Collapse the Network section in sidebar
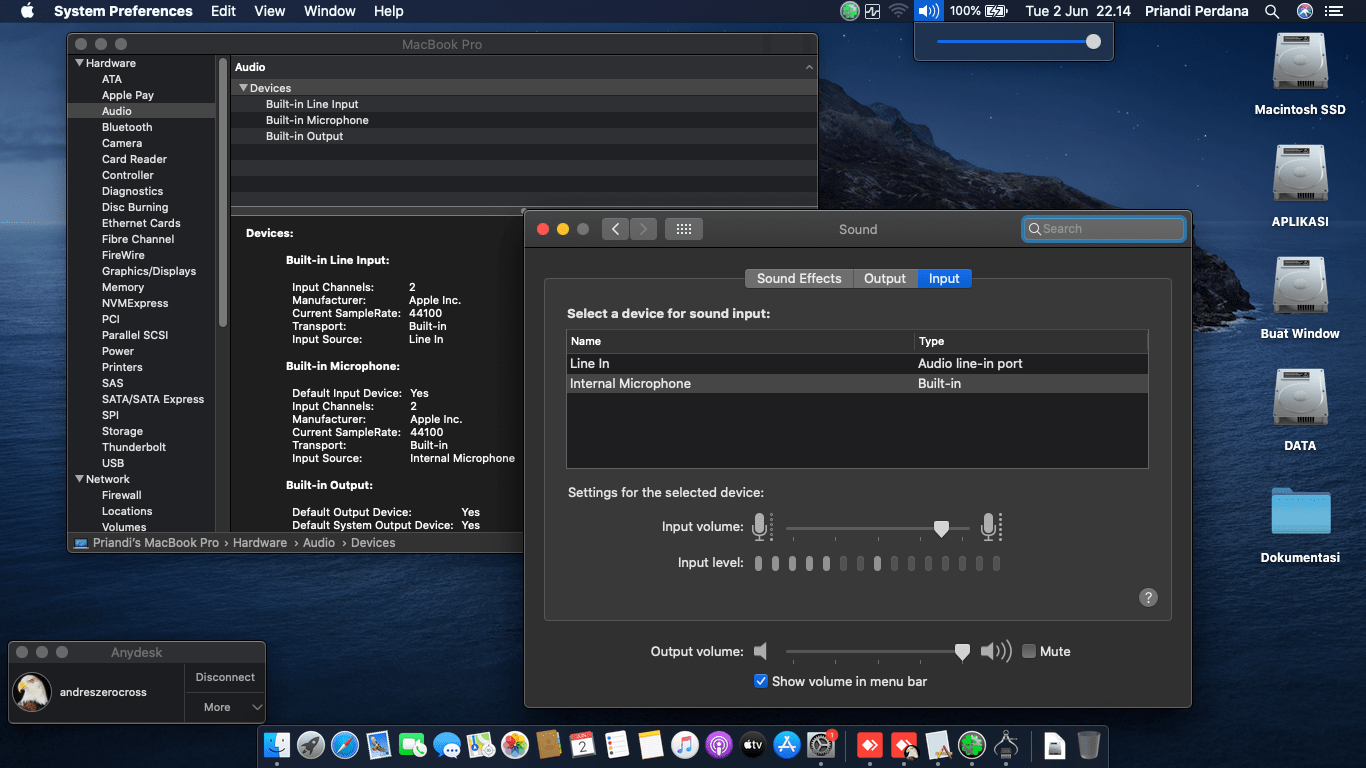Viewport: 1366px width, 768px height. [80, 479]
